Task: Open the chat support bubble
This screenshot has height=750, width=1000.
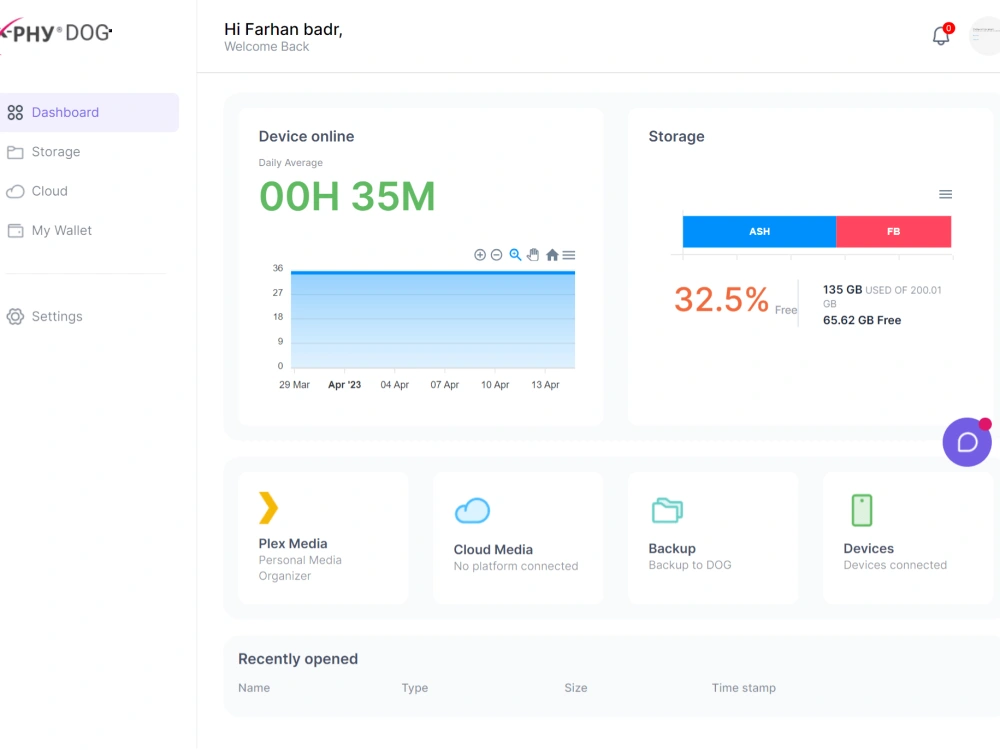Action: click(x=967, y=442)
